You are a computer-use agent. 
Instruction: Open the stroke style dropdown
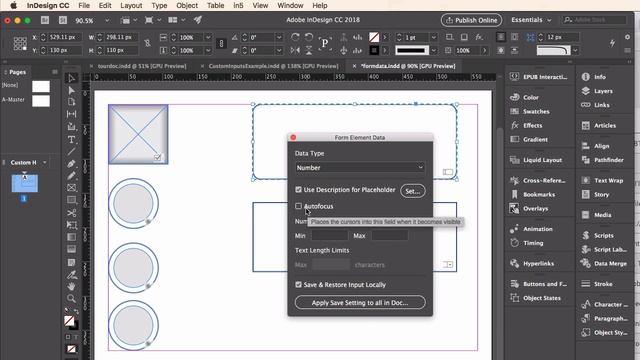(x=434, y=51)
